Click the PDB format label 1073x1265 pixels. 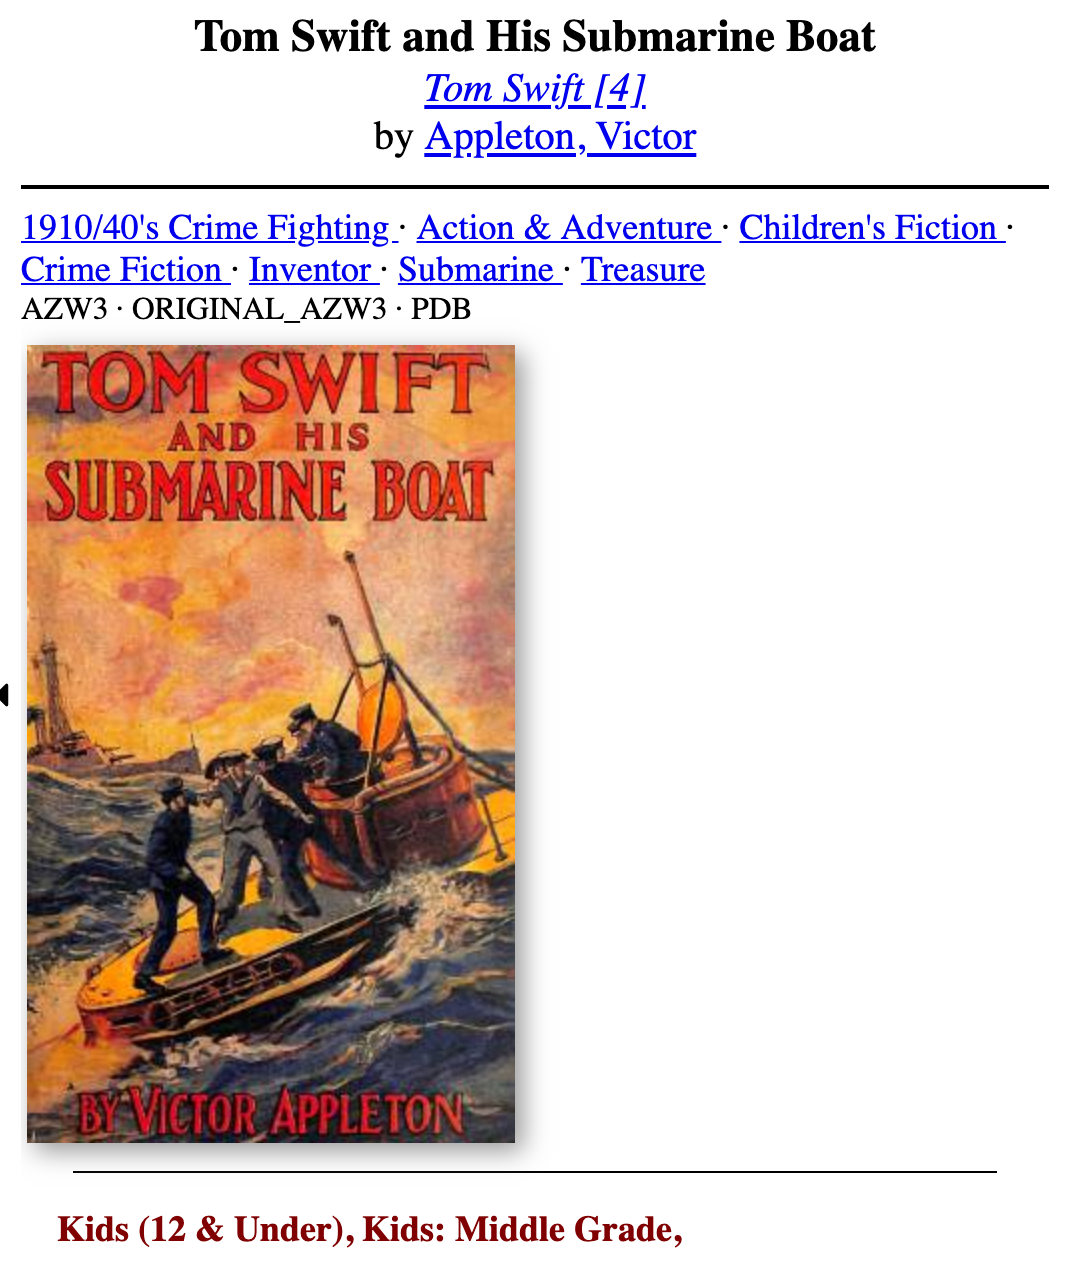[x=441, y=309]
